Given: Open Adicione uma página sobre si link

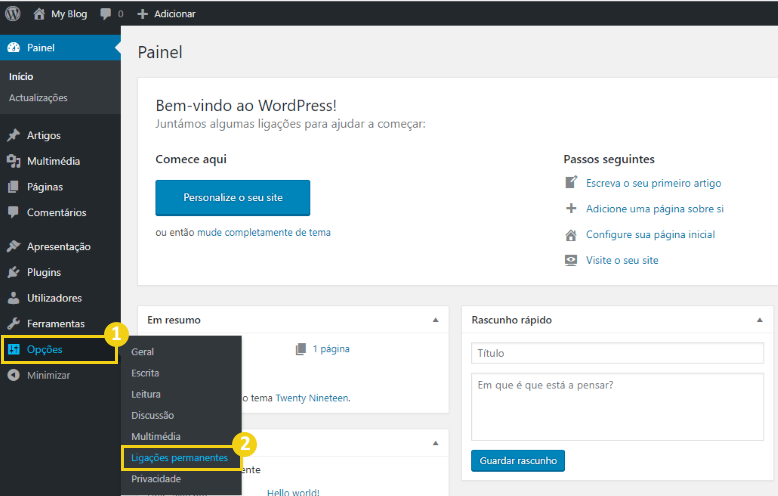Looking at the screenshot, I should pyautogui.click(x=655, y=209).
